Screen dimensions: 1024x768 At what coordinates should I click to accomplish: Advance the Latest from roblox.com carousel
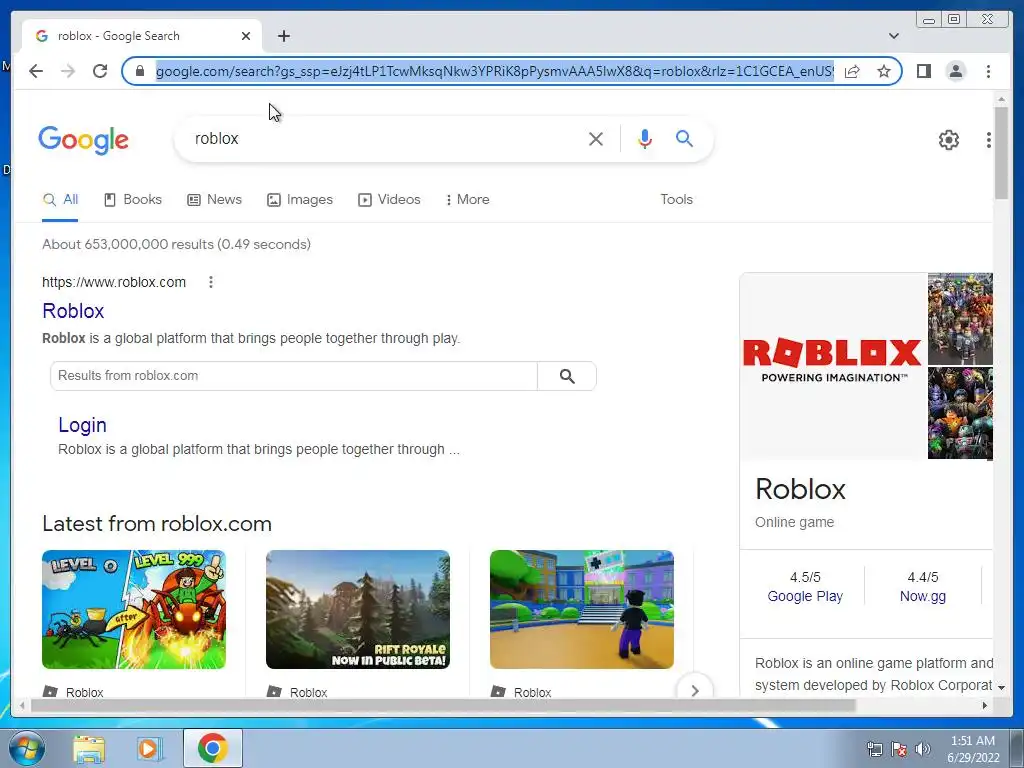[x=695, y=690]
